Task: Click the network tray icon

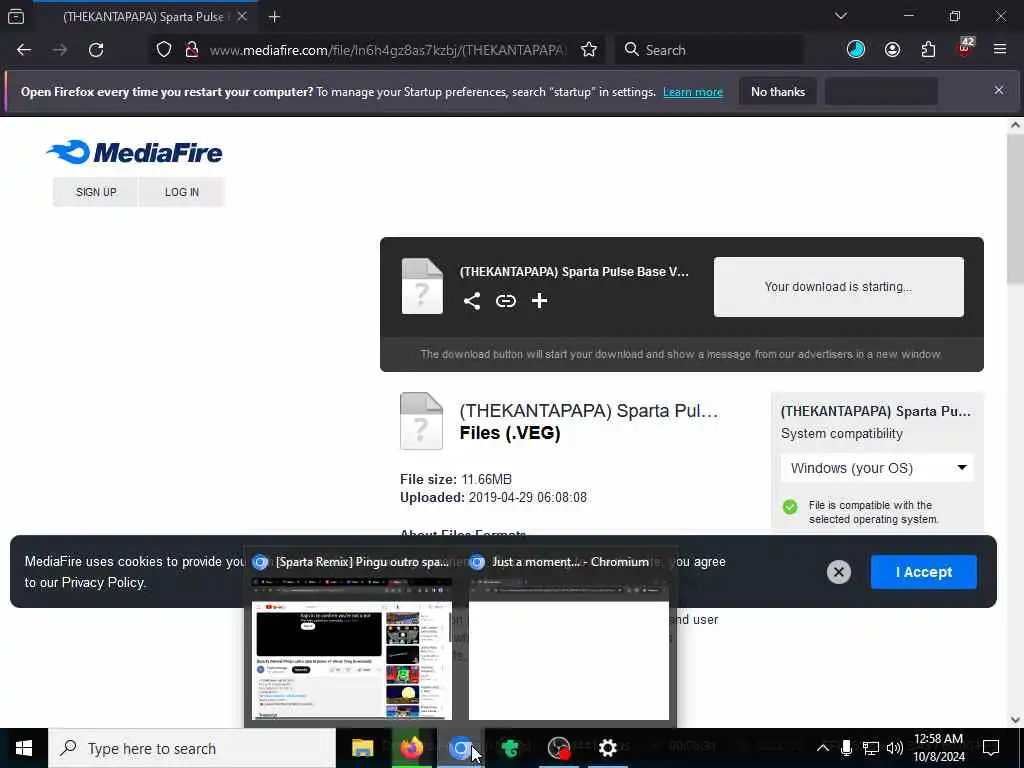Action: pos(871,748)
